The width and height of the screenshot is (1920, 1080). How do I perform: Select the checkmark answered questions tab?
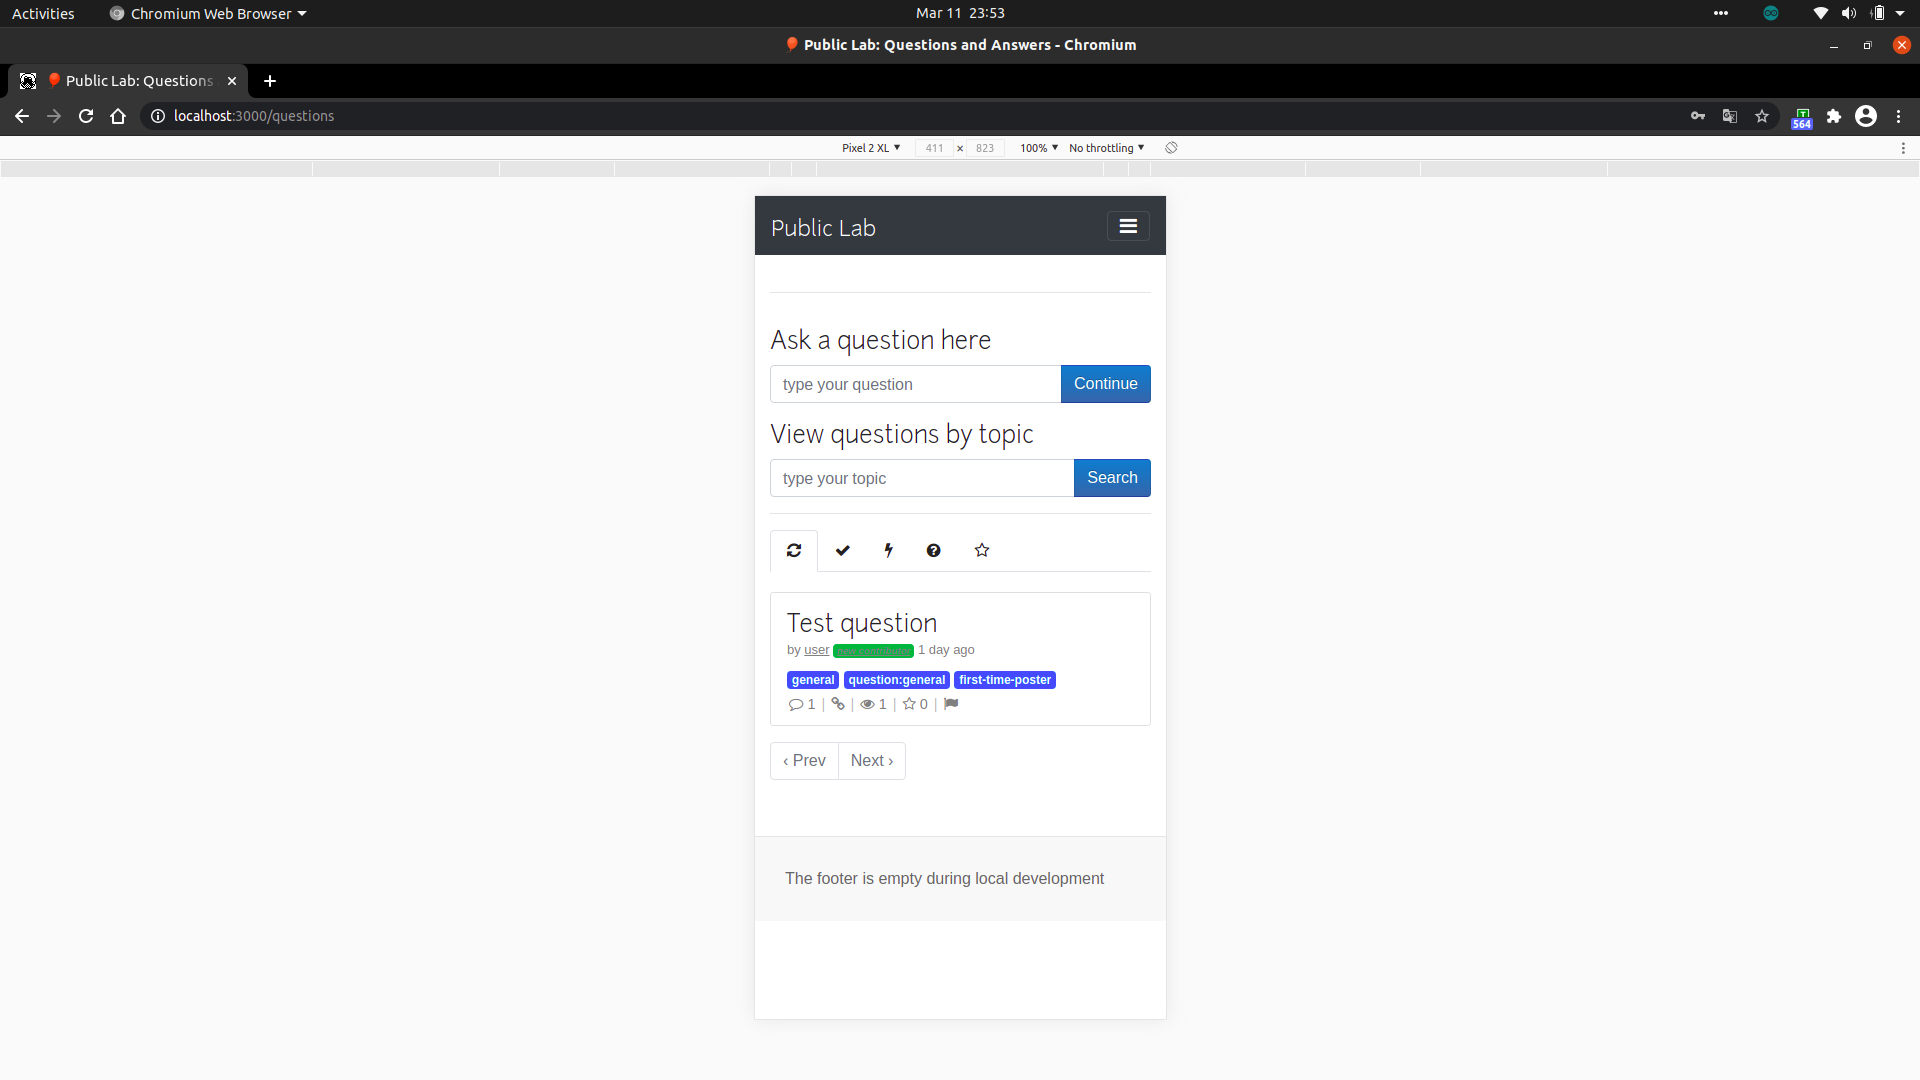click(x=843, y=551)
